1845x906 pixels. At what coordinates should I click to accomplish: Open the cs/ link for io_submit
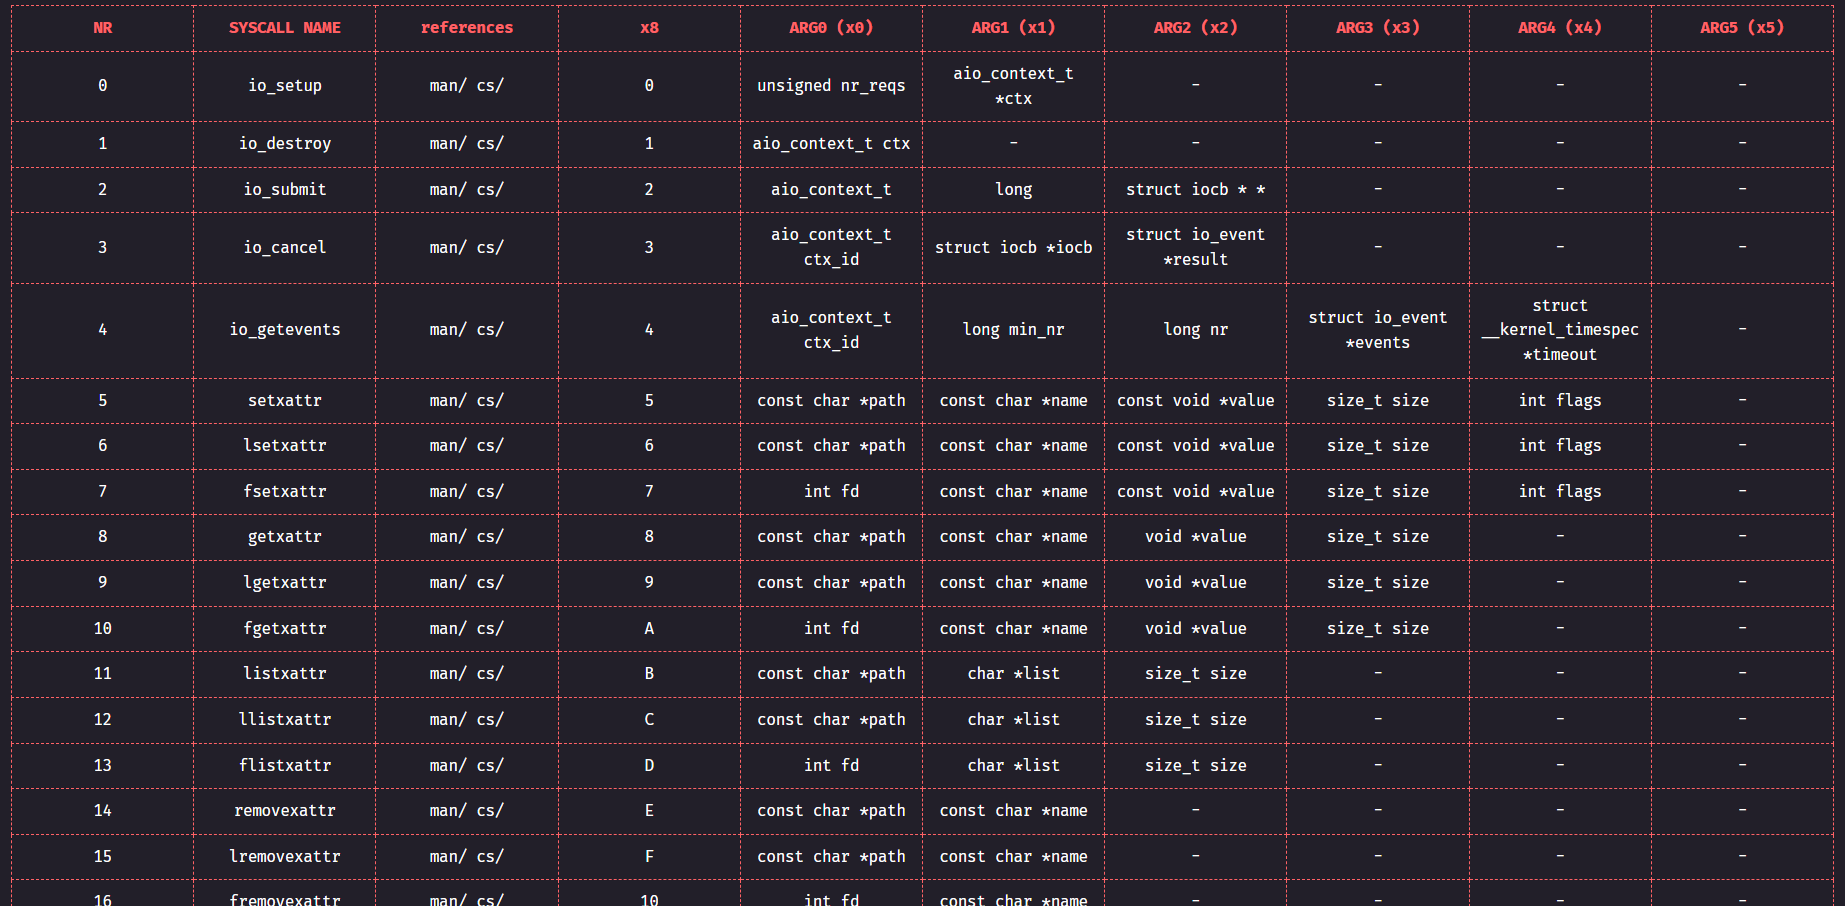(x=490, y=190)
